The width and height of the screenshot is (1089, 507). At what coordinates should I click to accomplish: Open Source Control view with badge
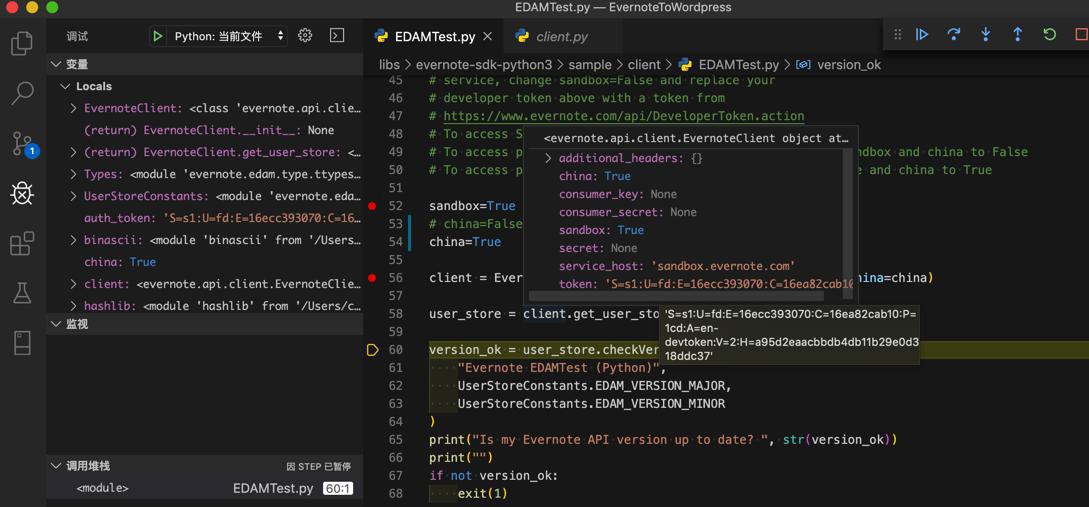coord(24,144)
